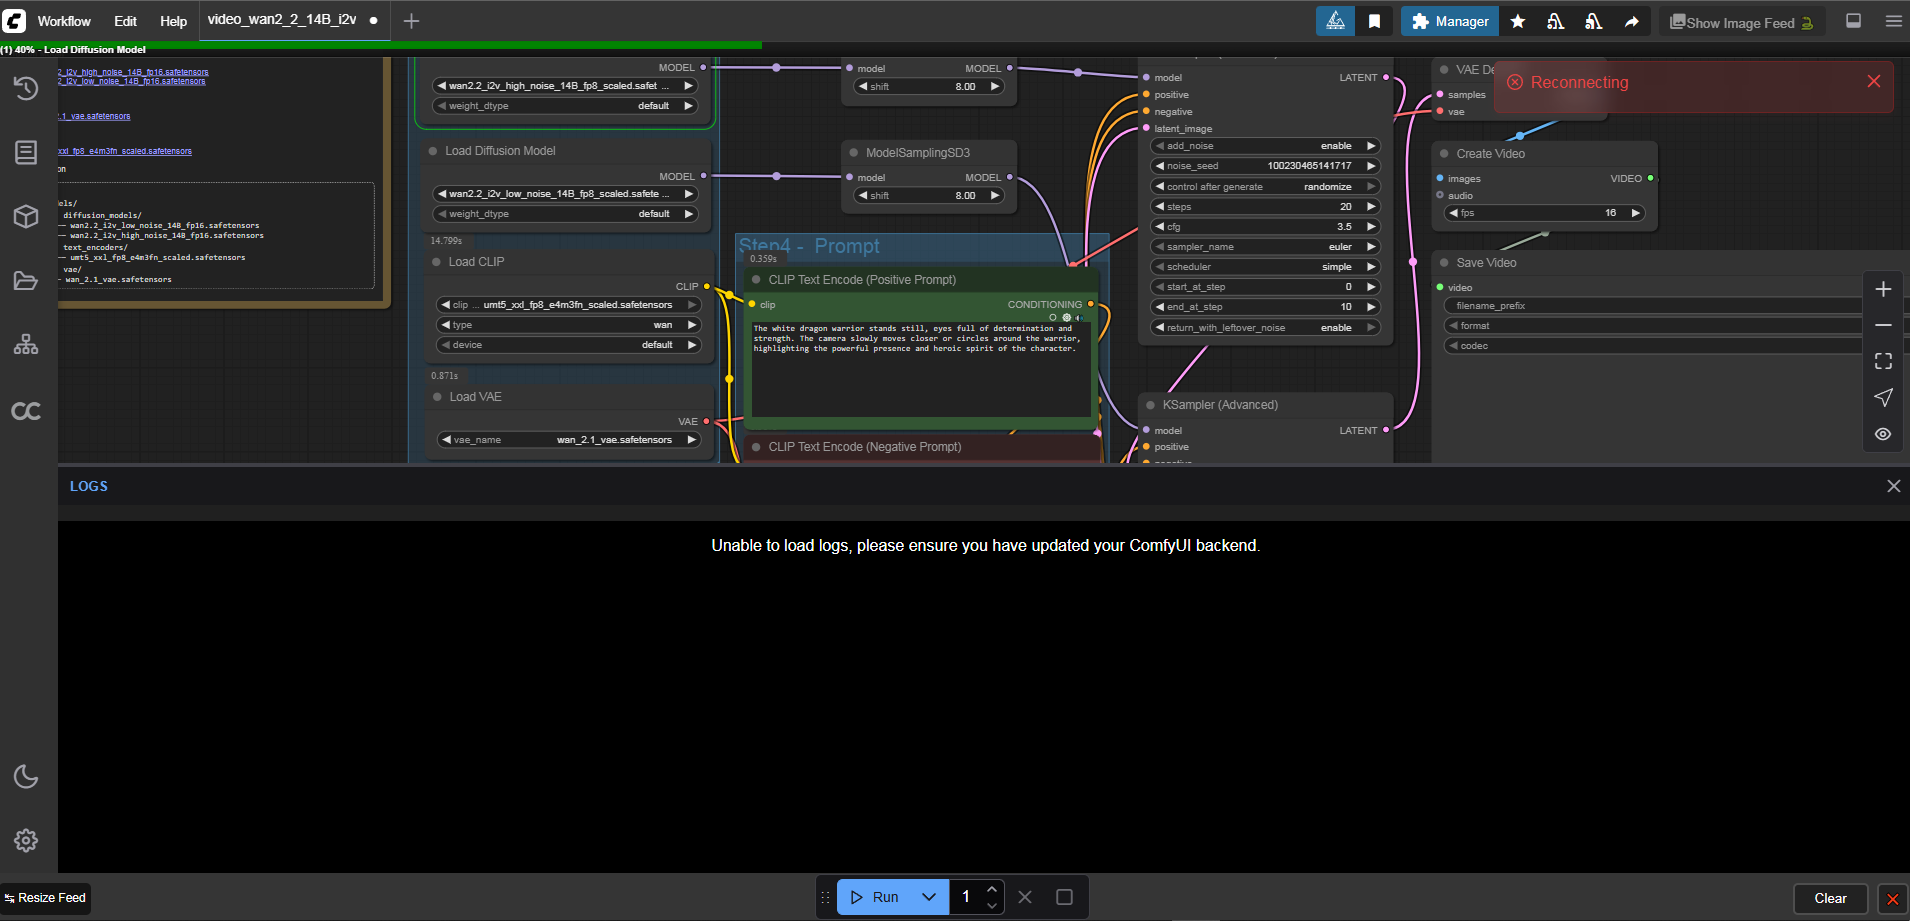
Task: Toggle link visibility with the eye icon
Action: click(x=1883, y=434)
